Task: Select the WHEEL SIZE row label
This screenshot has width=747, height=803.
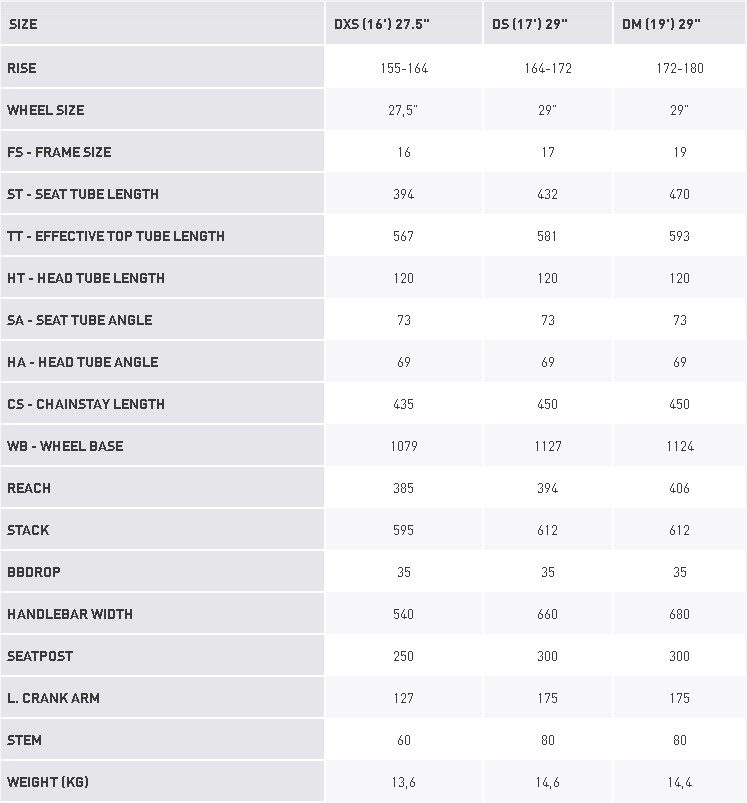Action: pos(46,110)
